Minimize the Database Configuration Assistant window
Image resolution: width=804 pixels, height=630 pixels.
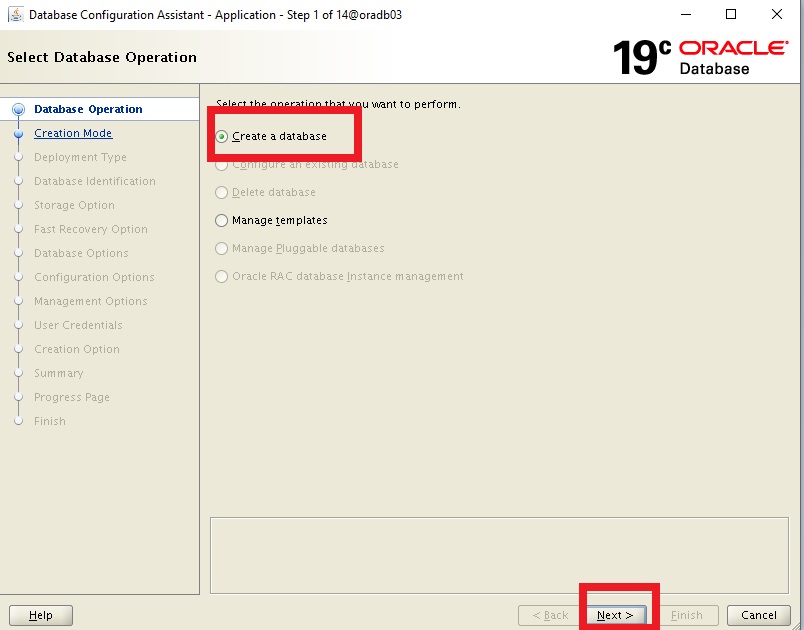coord(686,14)
